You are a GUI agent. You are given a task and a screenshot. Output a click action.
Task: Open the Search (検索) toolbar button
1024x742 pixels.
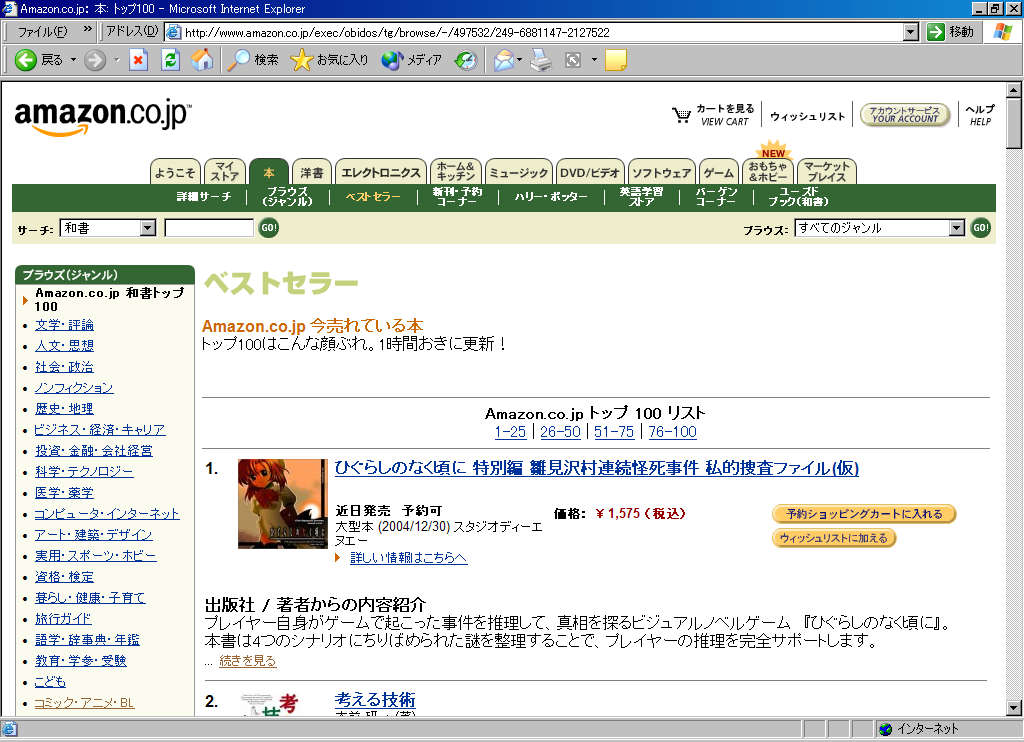click(x=253, y=60)
